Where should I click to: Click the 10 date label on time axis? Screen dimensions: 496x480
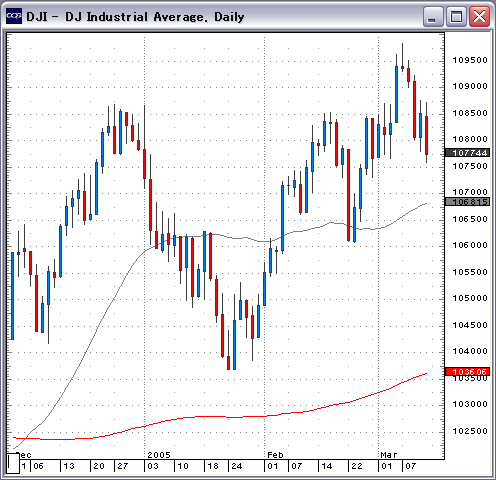pyautogui.click(x=183, y=466)
